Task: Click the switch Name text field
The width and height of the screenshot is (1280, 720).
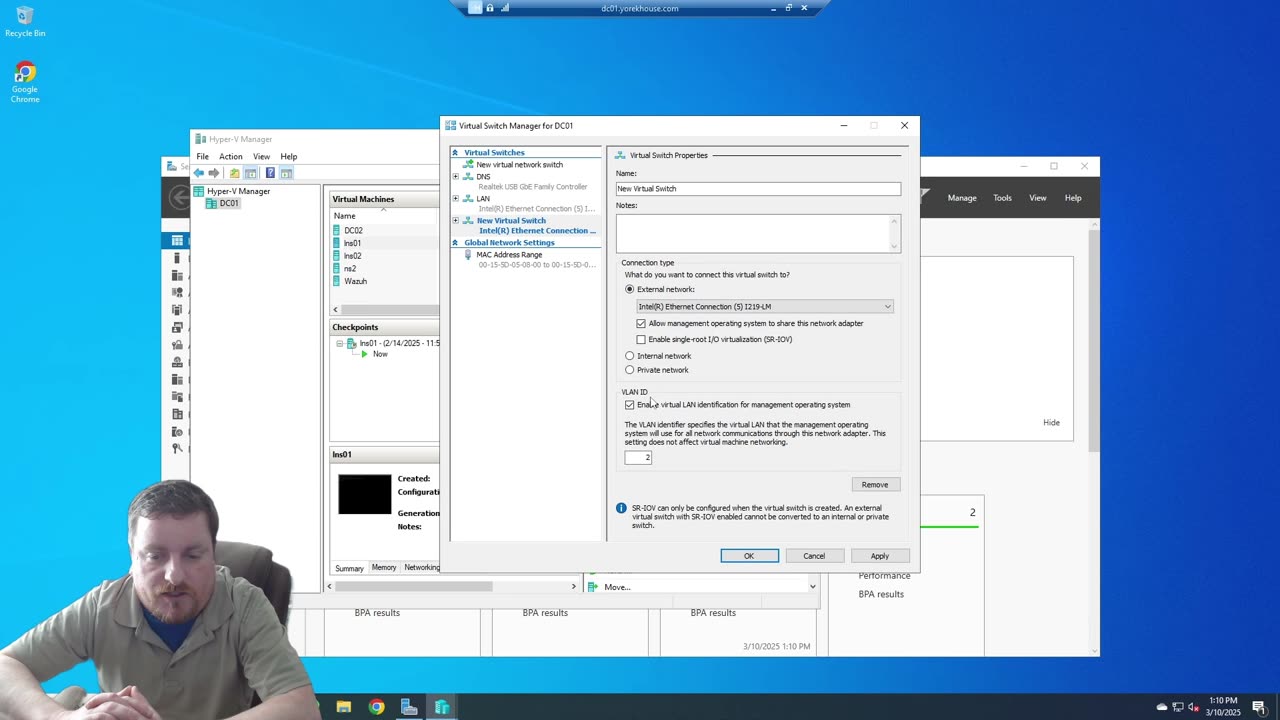Action: (758, 188)
